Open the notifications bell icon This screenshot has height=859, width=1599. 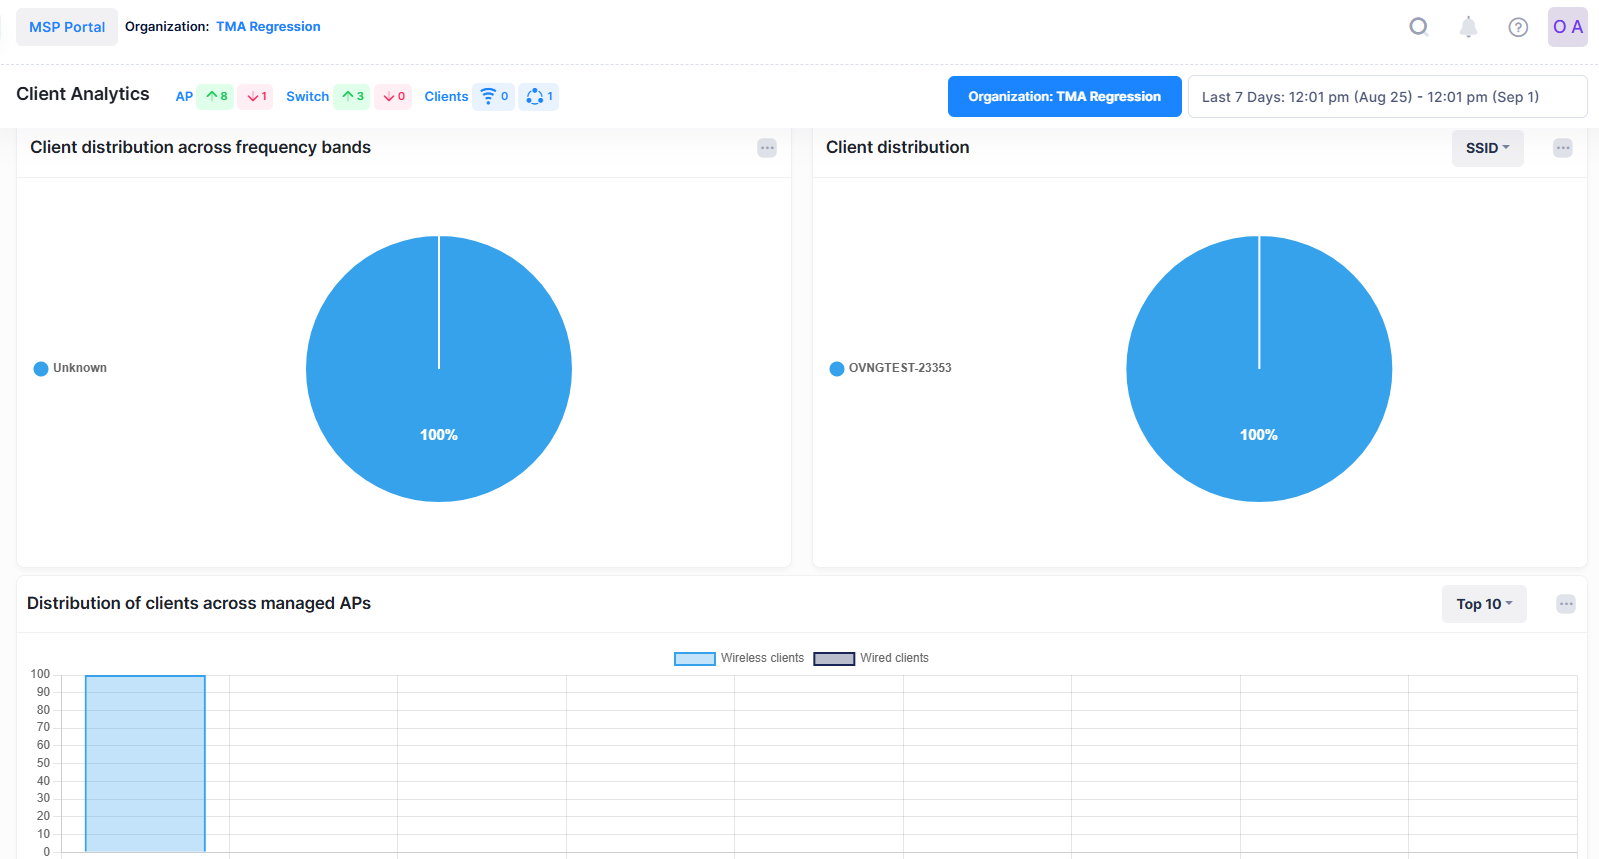(x=1468, y=27)
